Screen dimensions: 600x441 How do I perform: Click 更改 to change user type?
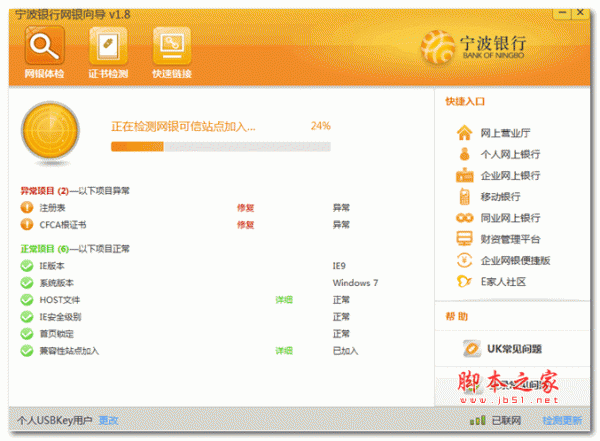[x=108, y=420]
